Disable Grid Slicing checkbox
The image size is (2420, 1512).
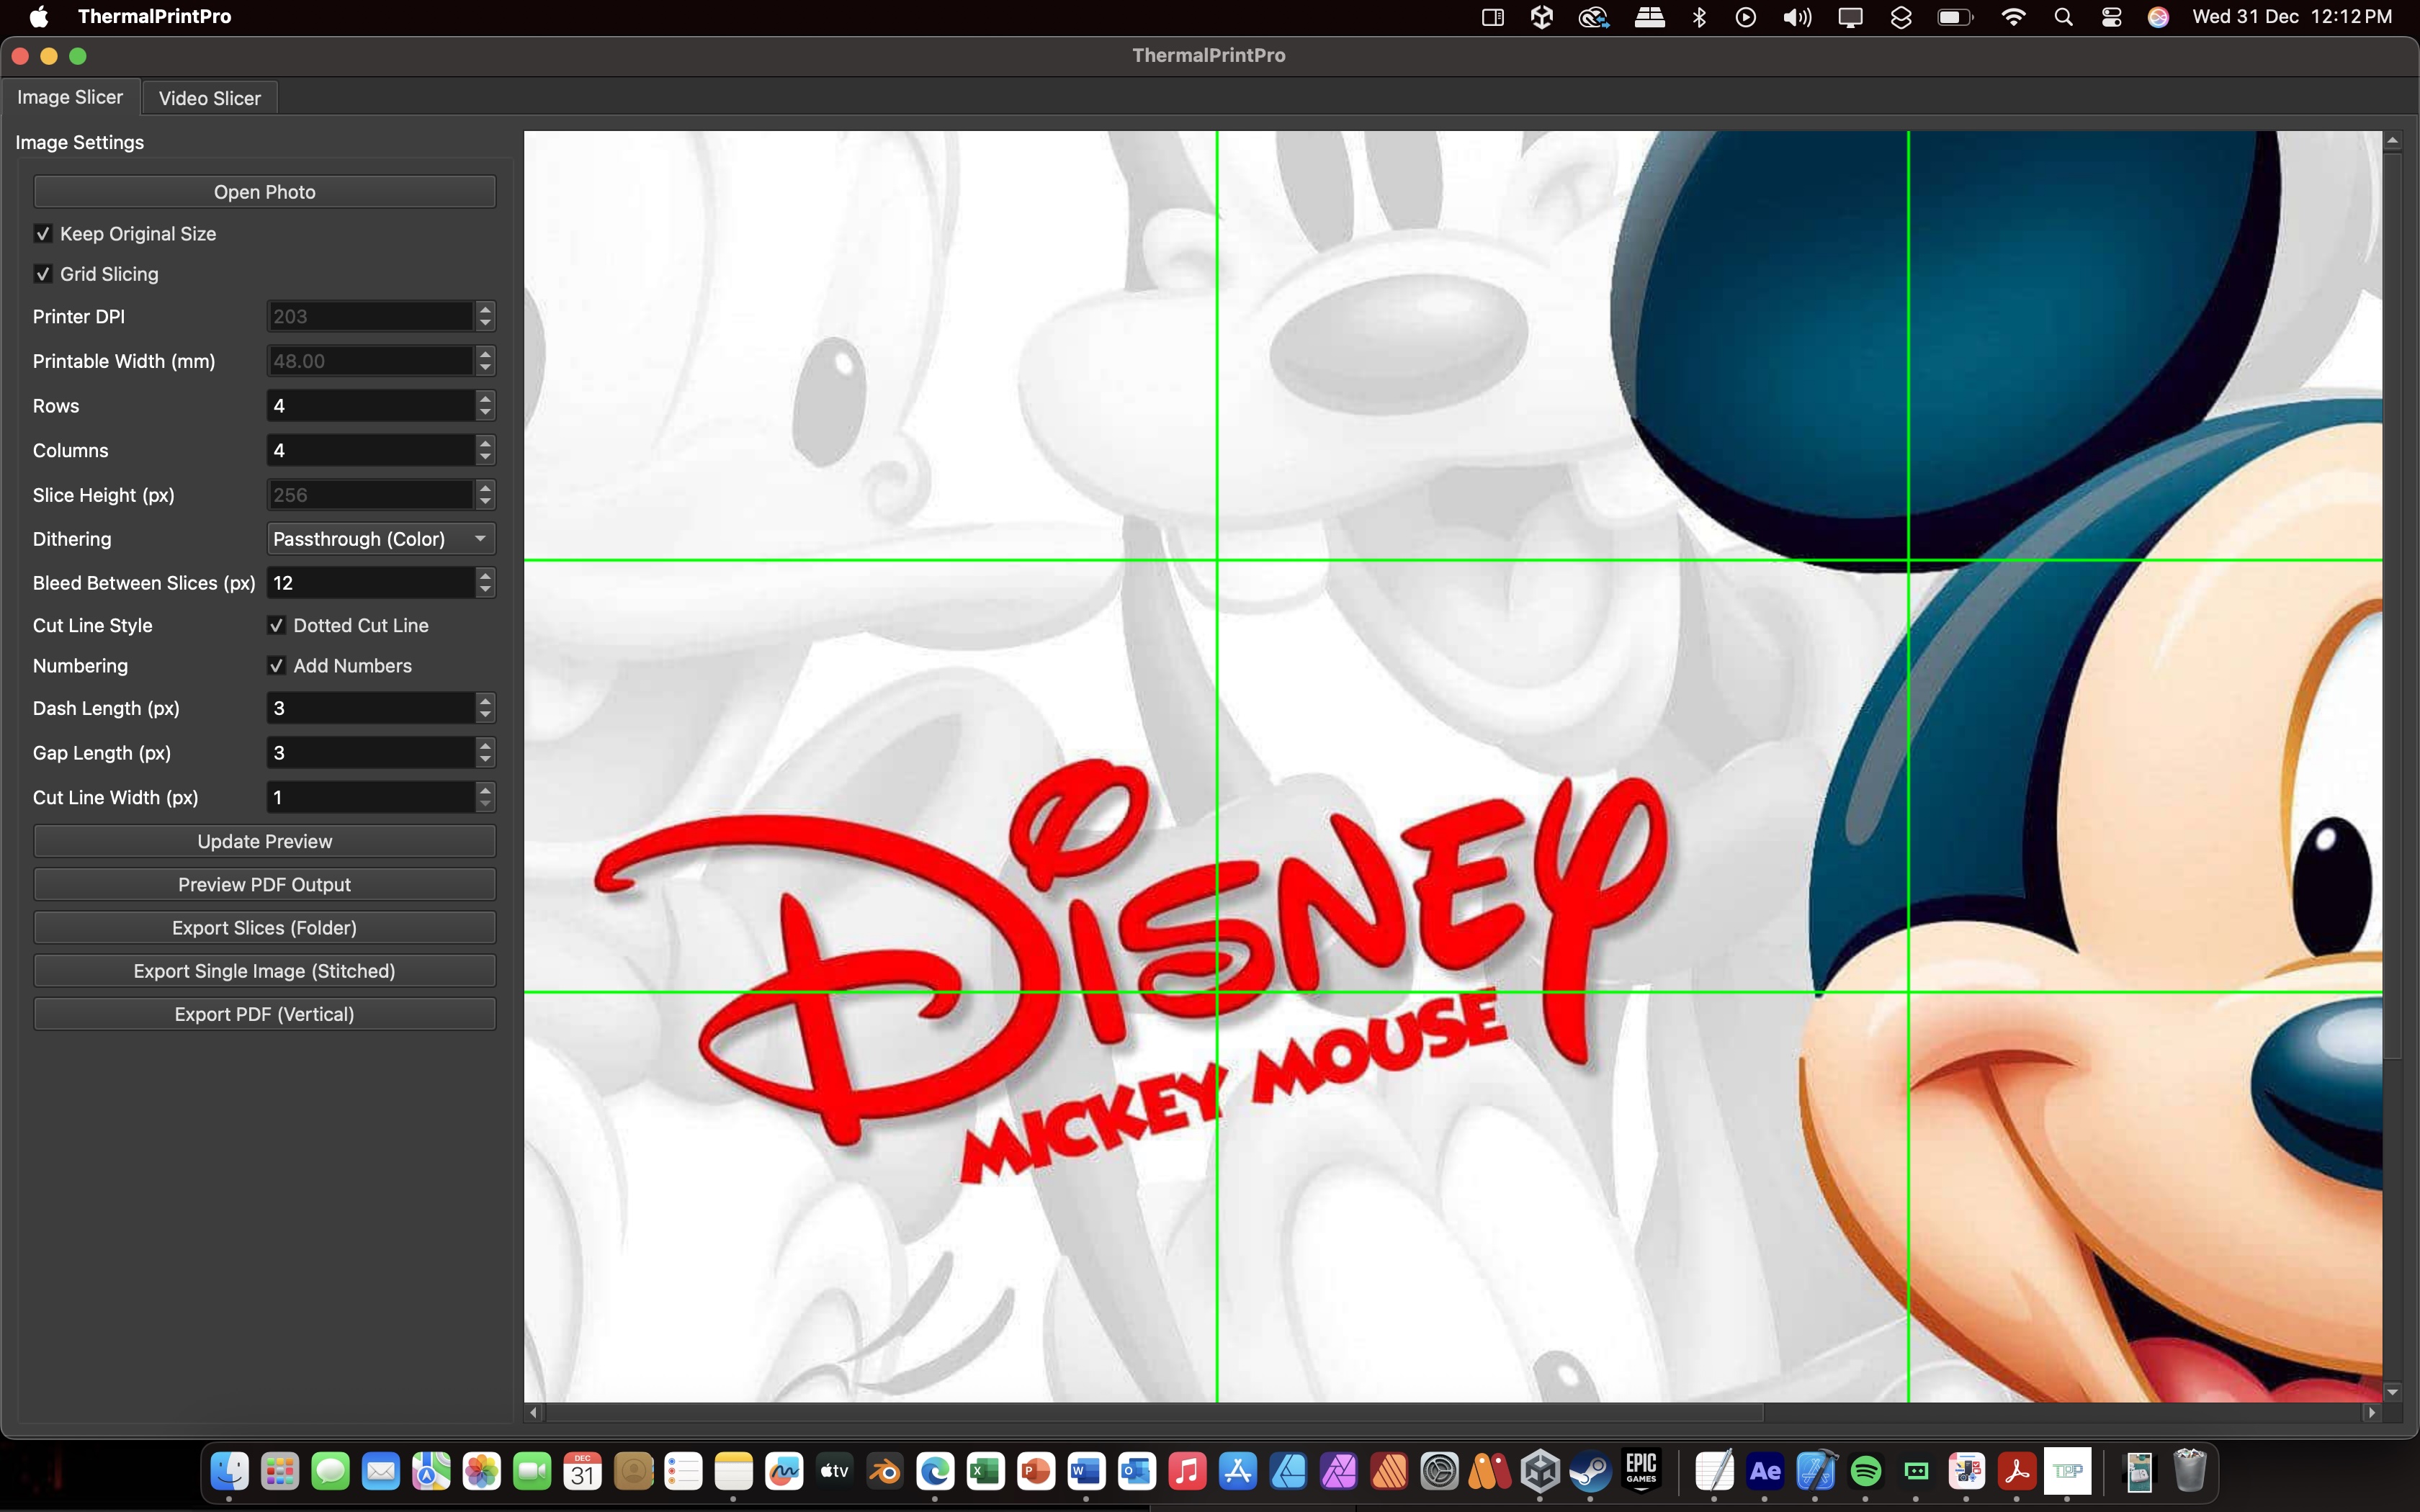click(43, 274)
